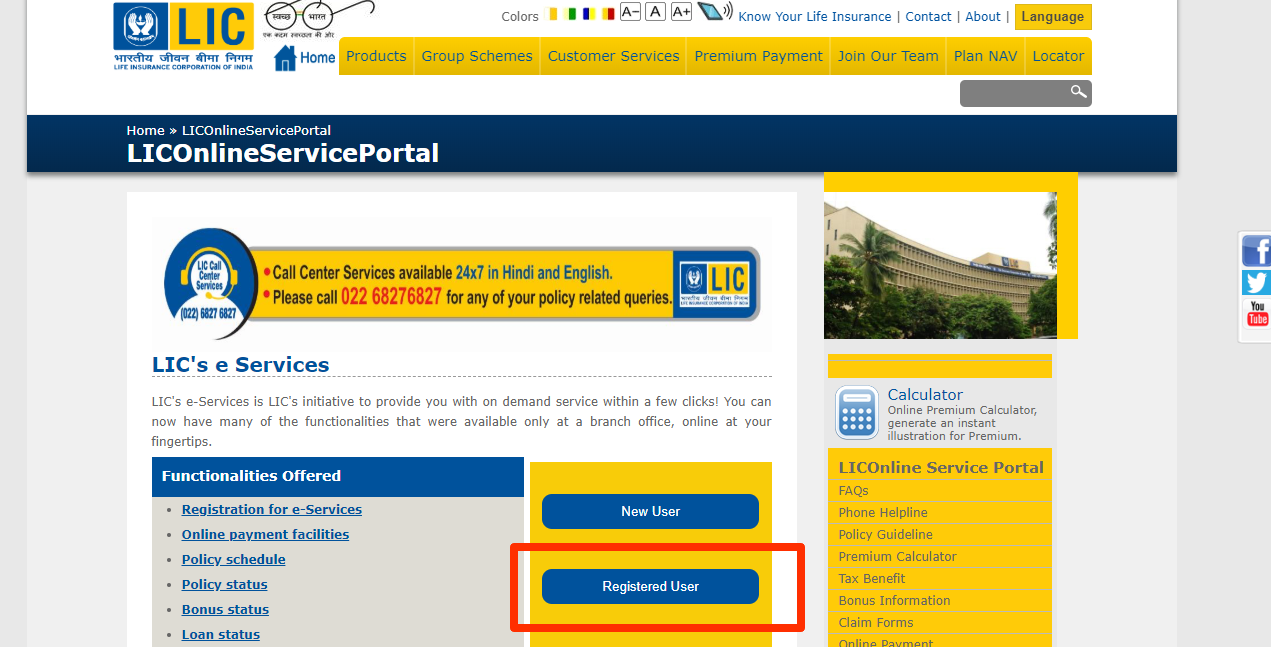Click the search magnifier icon

1078,92
